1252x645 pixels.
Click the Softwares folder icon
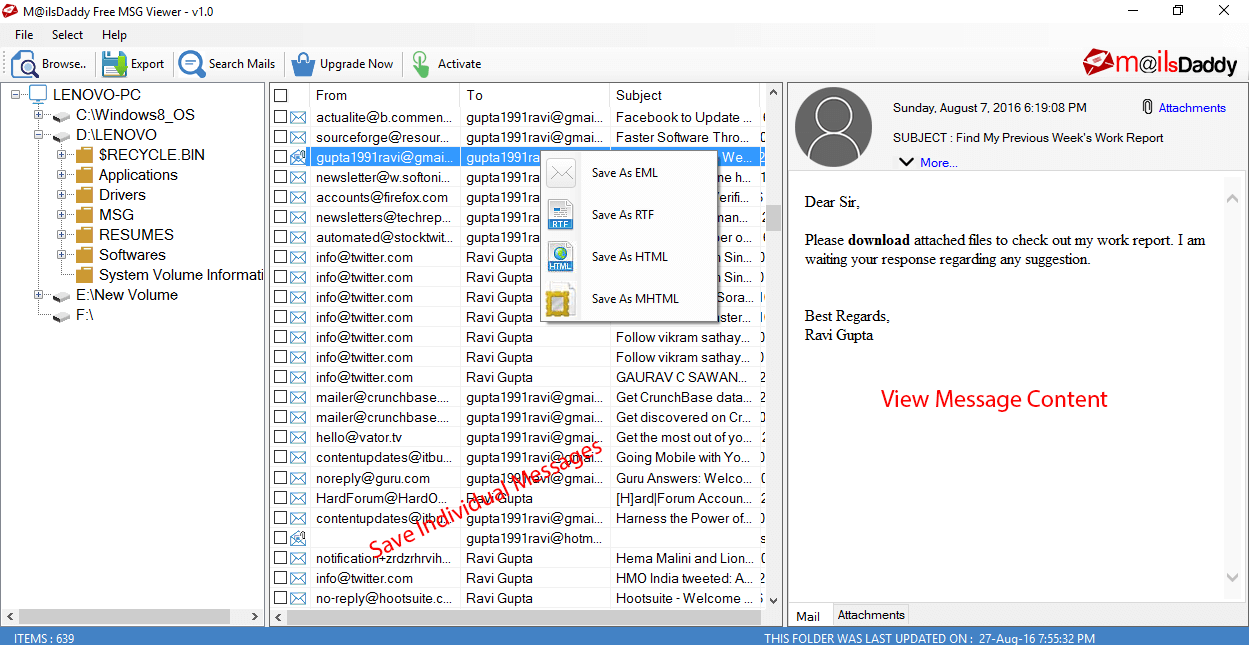point(84,255)
